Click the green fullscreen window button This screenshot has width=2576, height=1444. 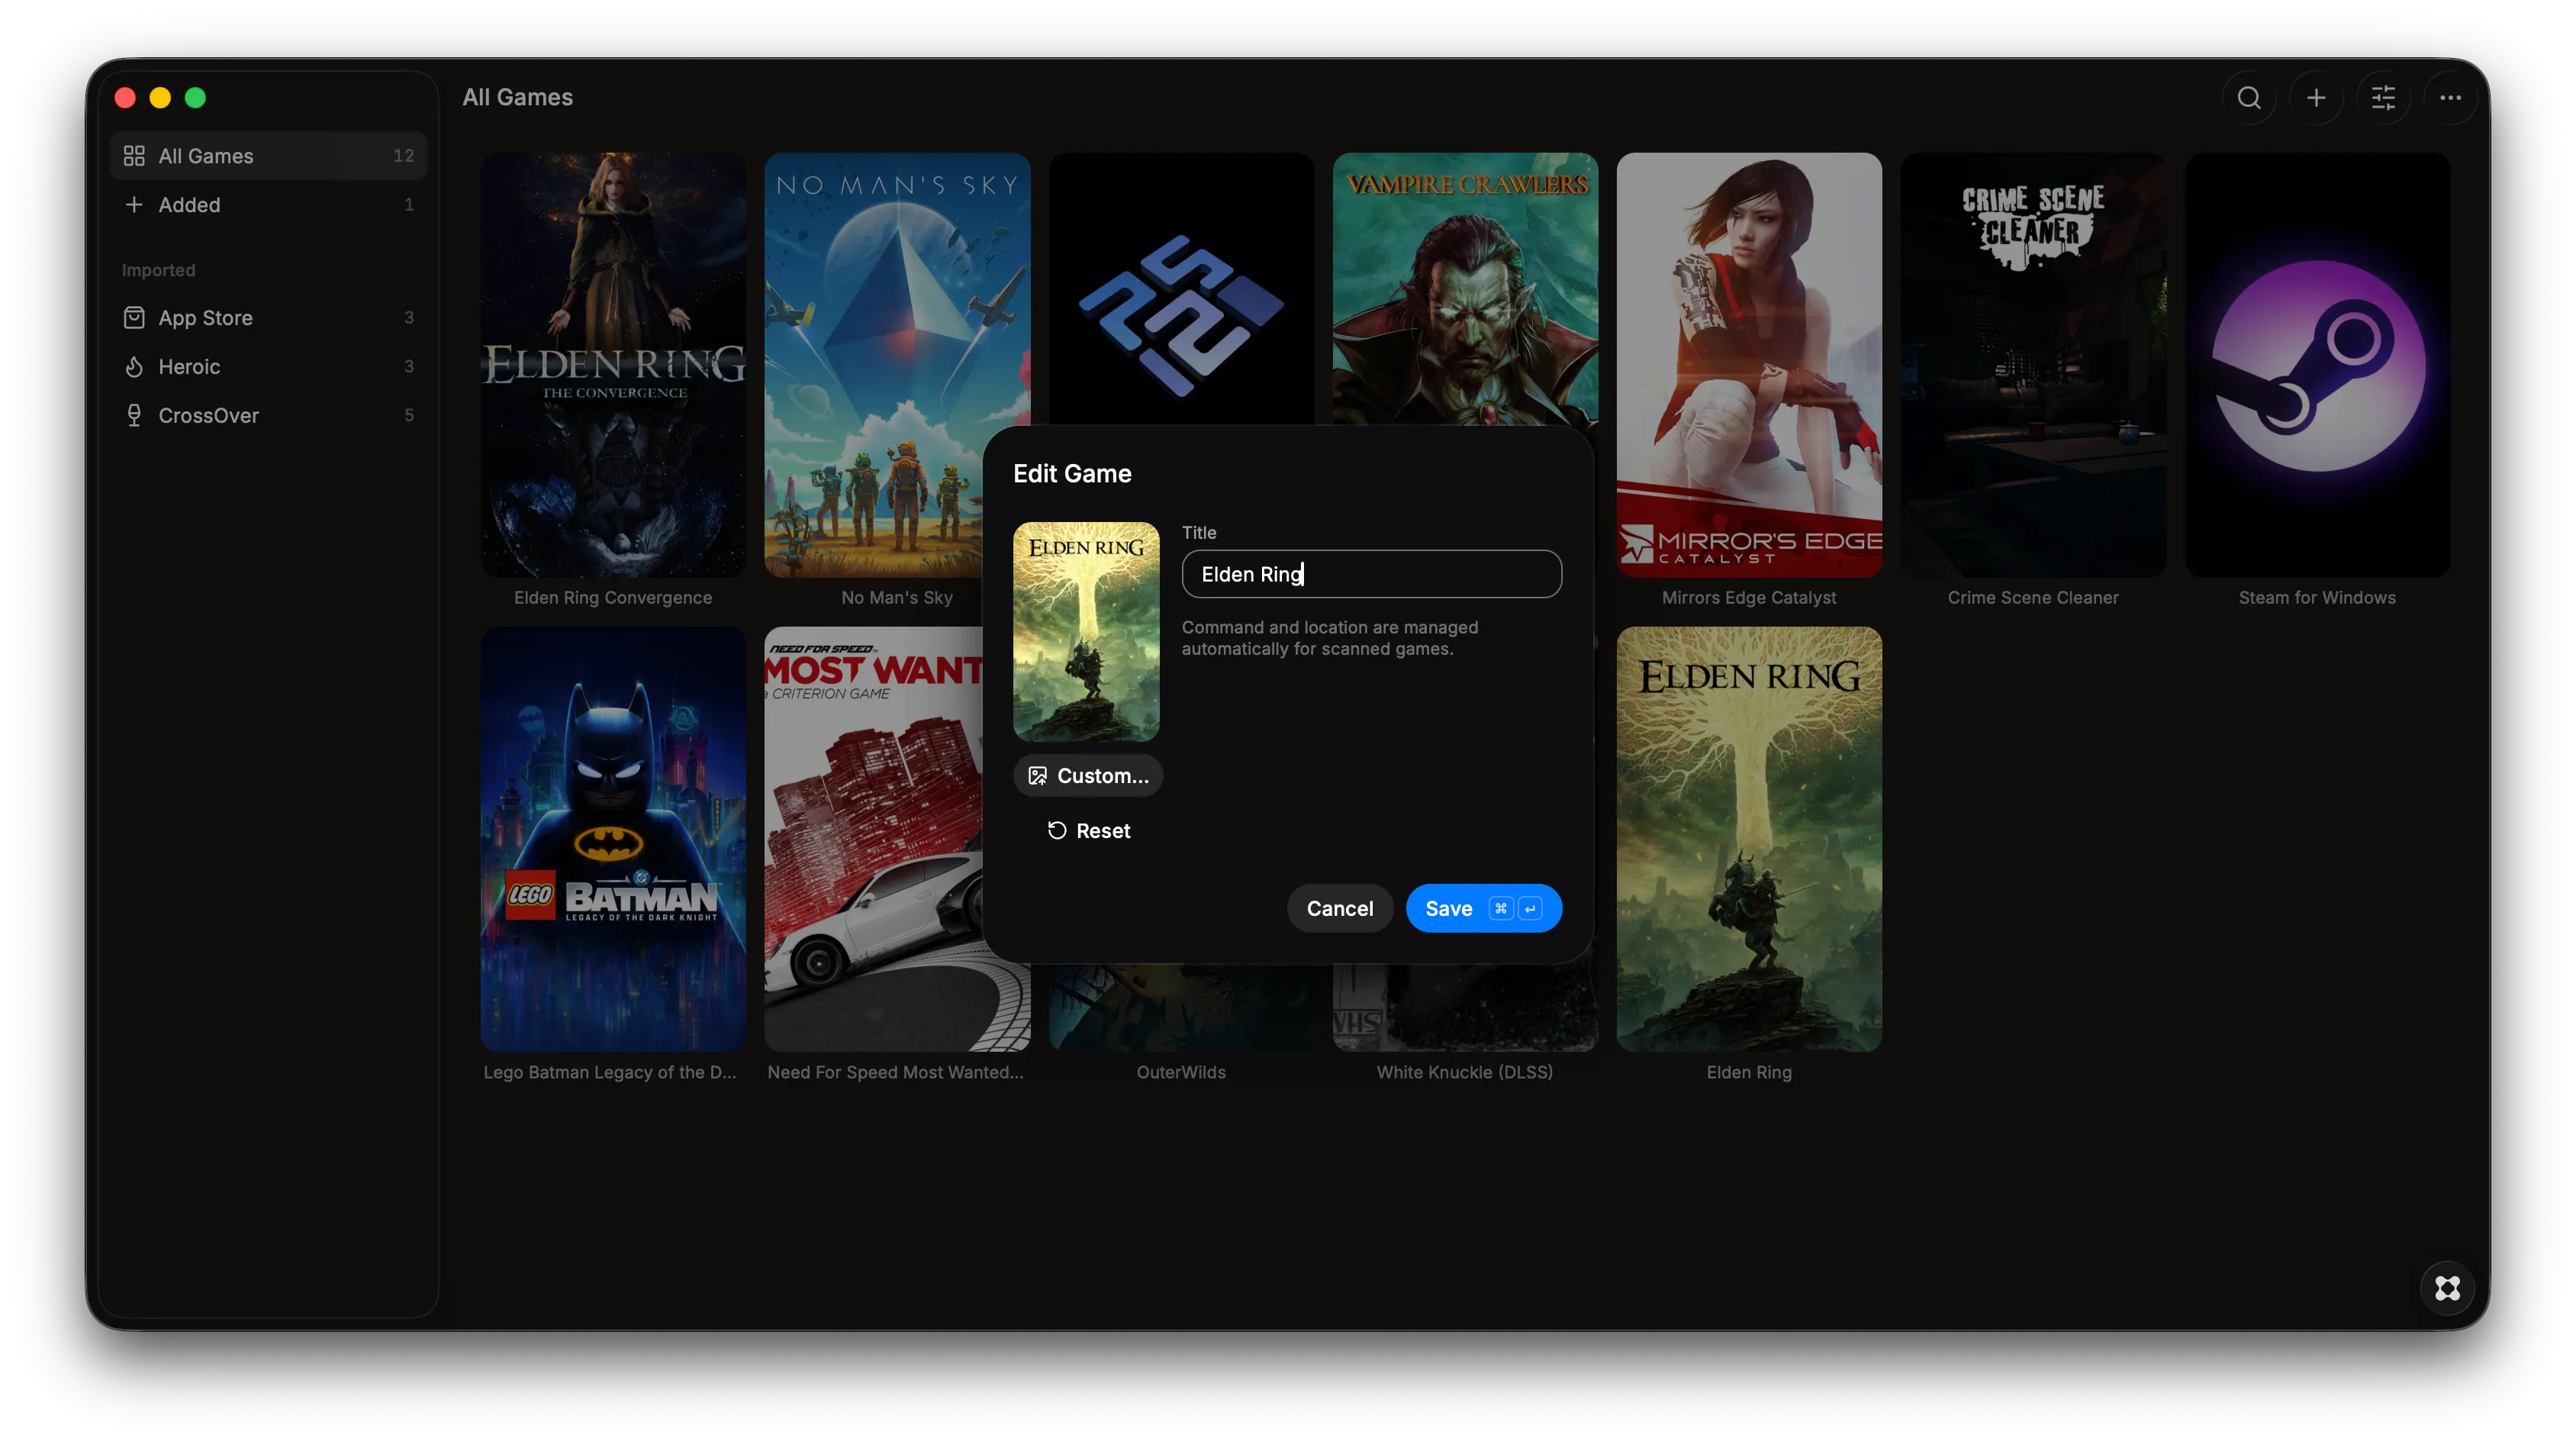click(x=195, y=97)
